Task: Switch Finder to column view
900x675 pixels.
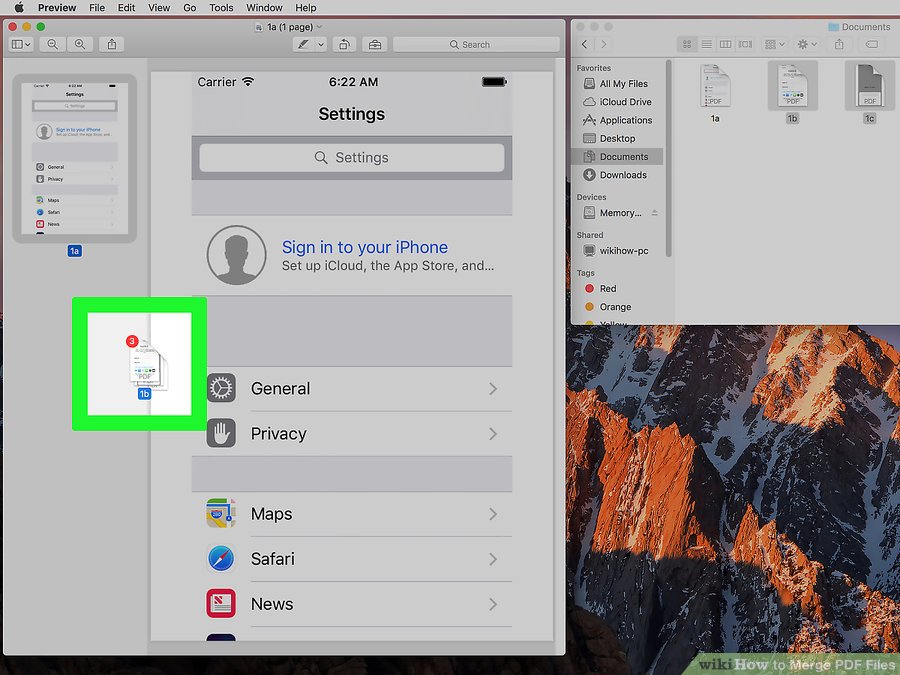Action: click(726, 44)
